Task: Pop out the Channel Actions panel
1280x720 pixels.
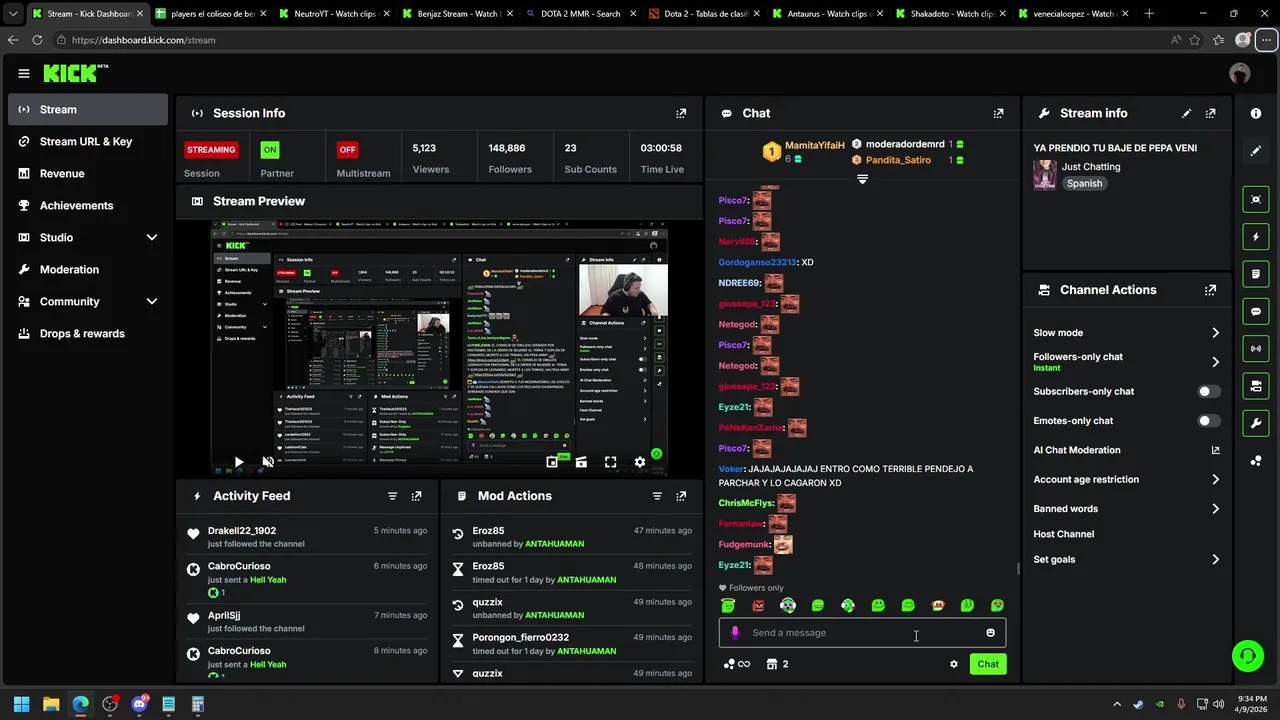Action: [1210, 290]
